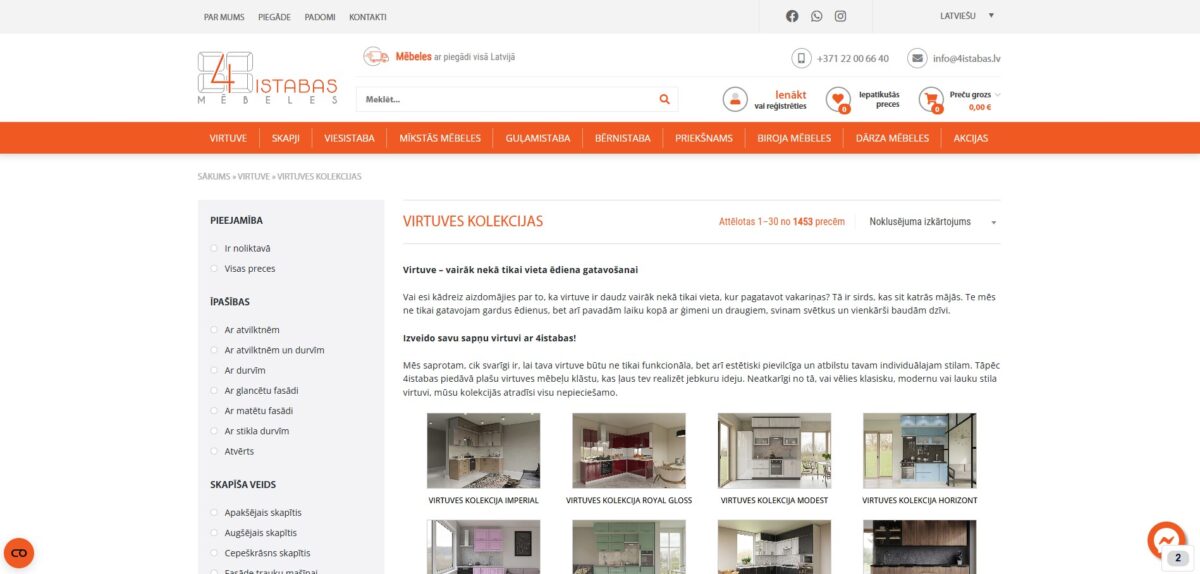The height and width of the screenshot is (574, 1200).
Task: Open the user account icon near Ienākt
Action: tap(735, 99)
